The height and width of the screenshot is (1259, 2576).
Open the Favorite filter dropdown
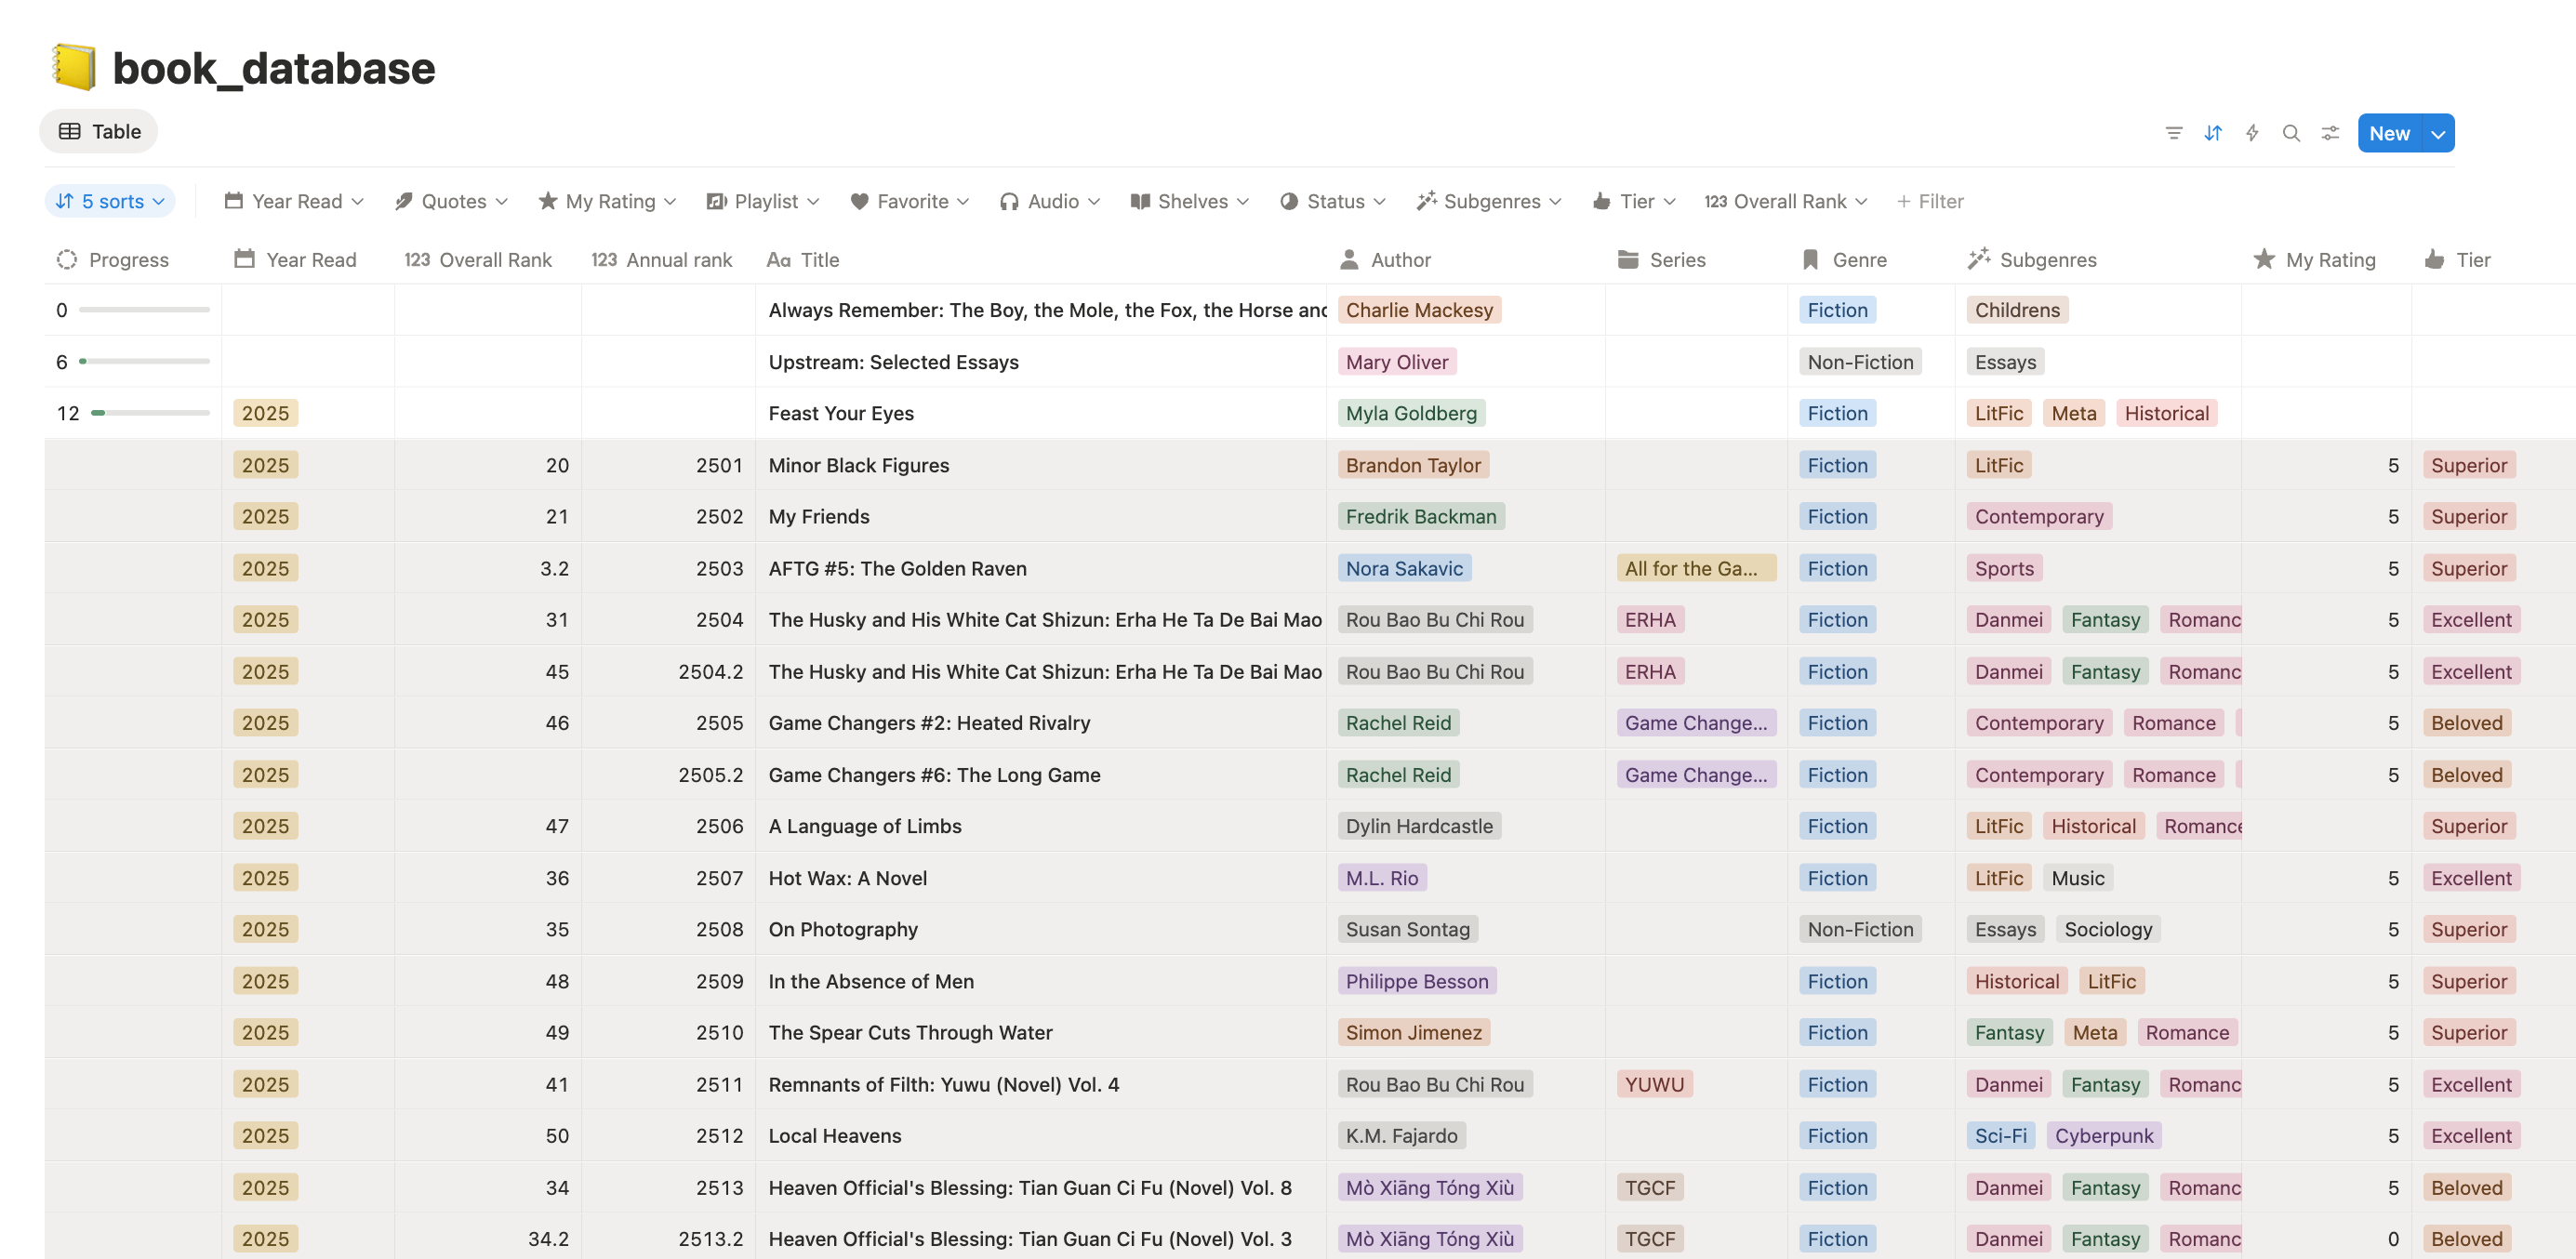click(909, 201)
